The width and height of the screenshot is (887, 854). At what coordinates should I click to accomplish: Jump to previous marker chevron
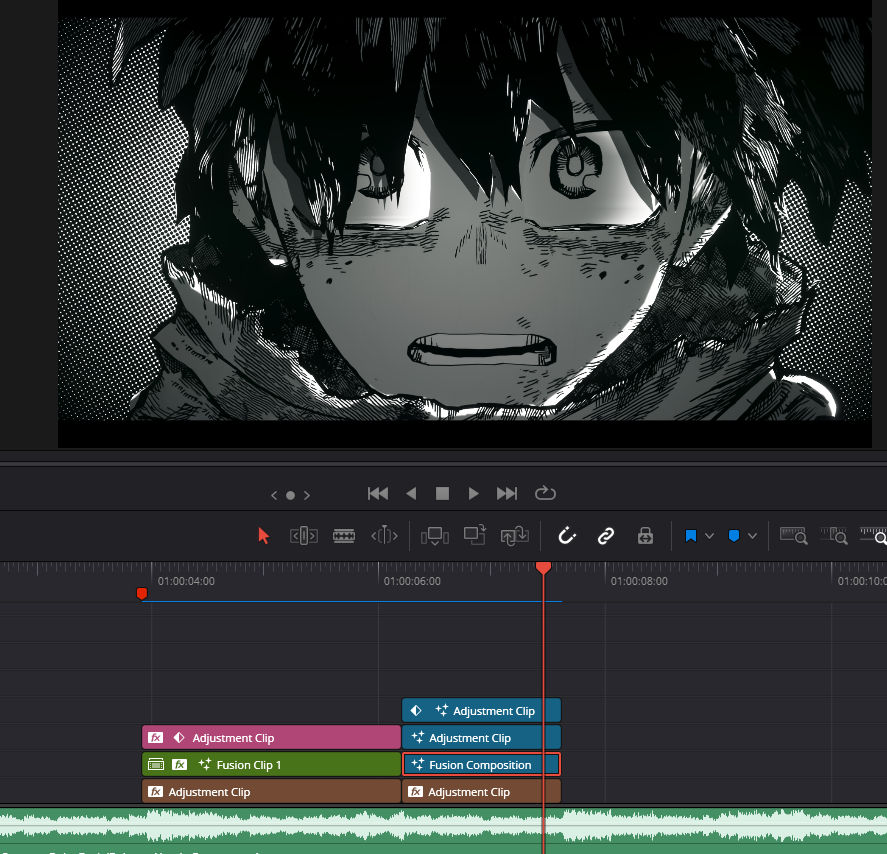pos(274,495)
